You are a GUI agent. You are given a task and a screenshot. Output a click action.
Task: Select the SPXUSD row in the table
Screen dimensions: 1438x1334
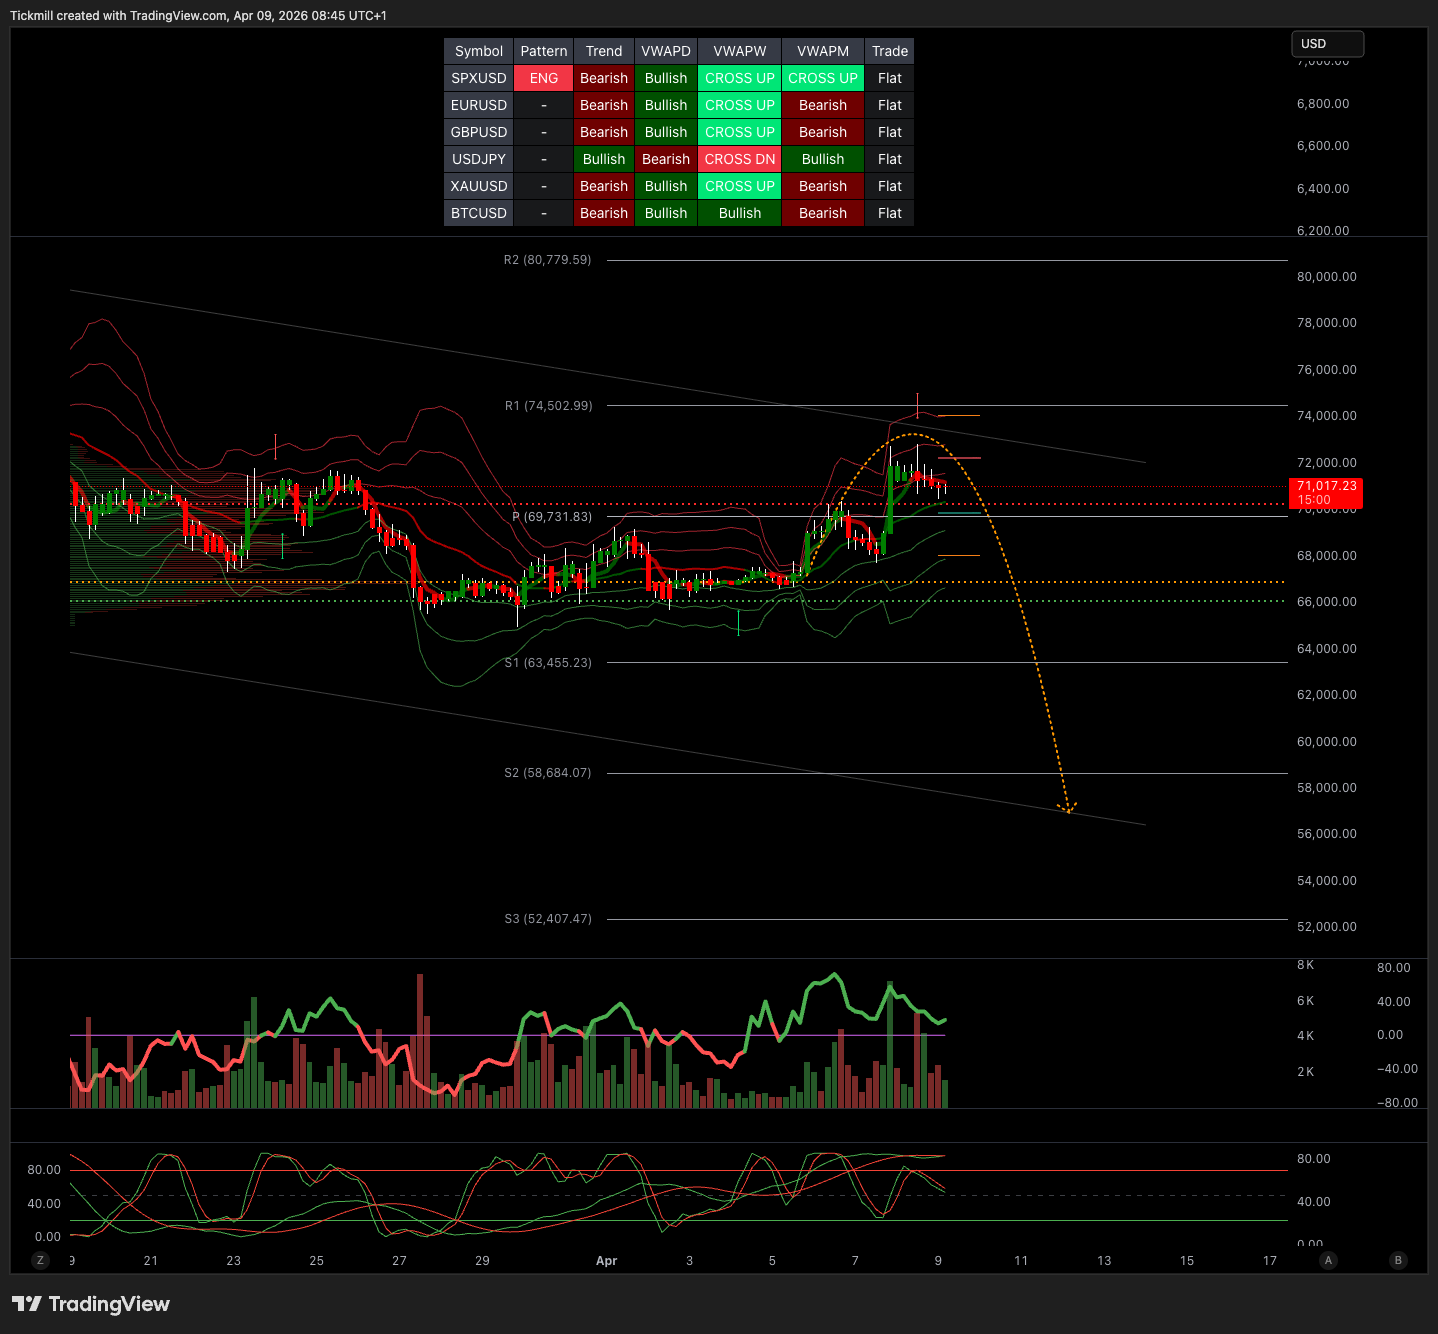[478, 78]
